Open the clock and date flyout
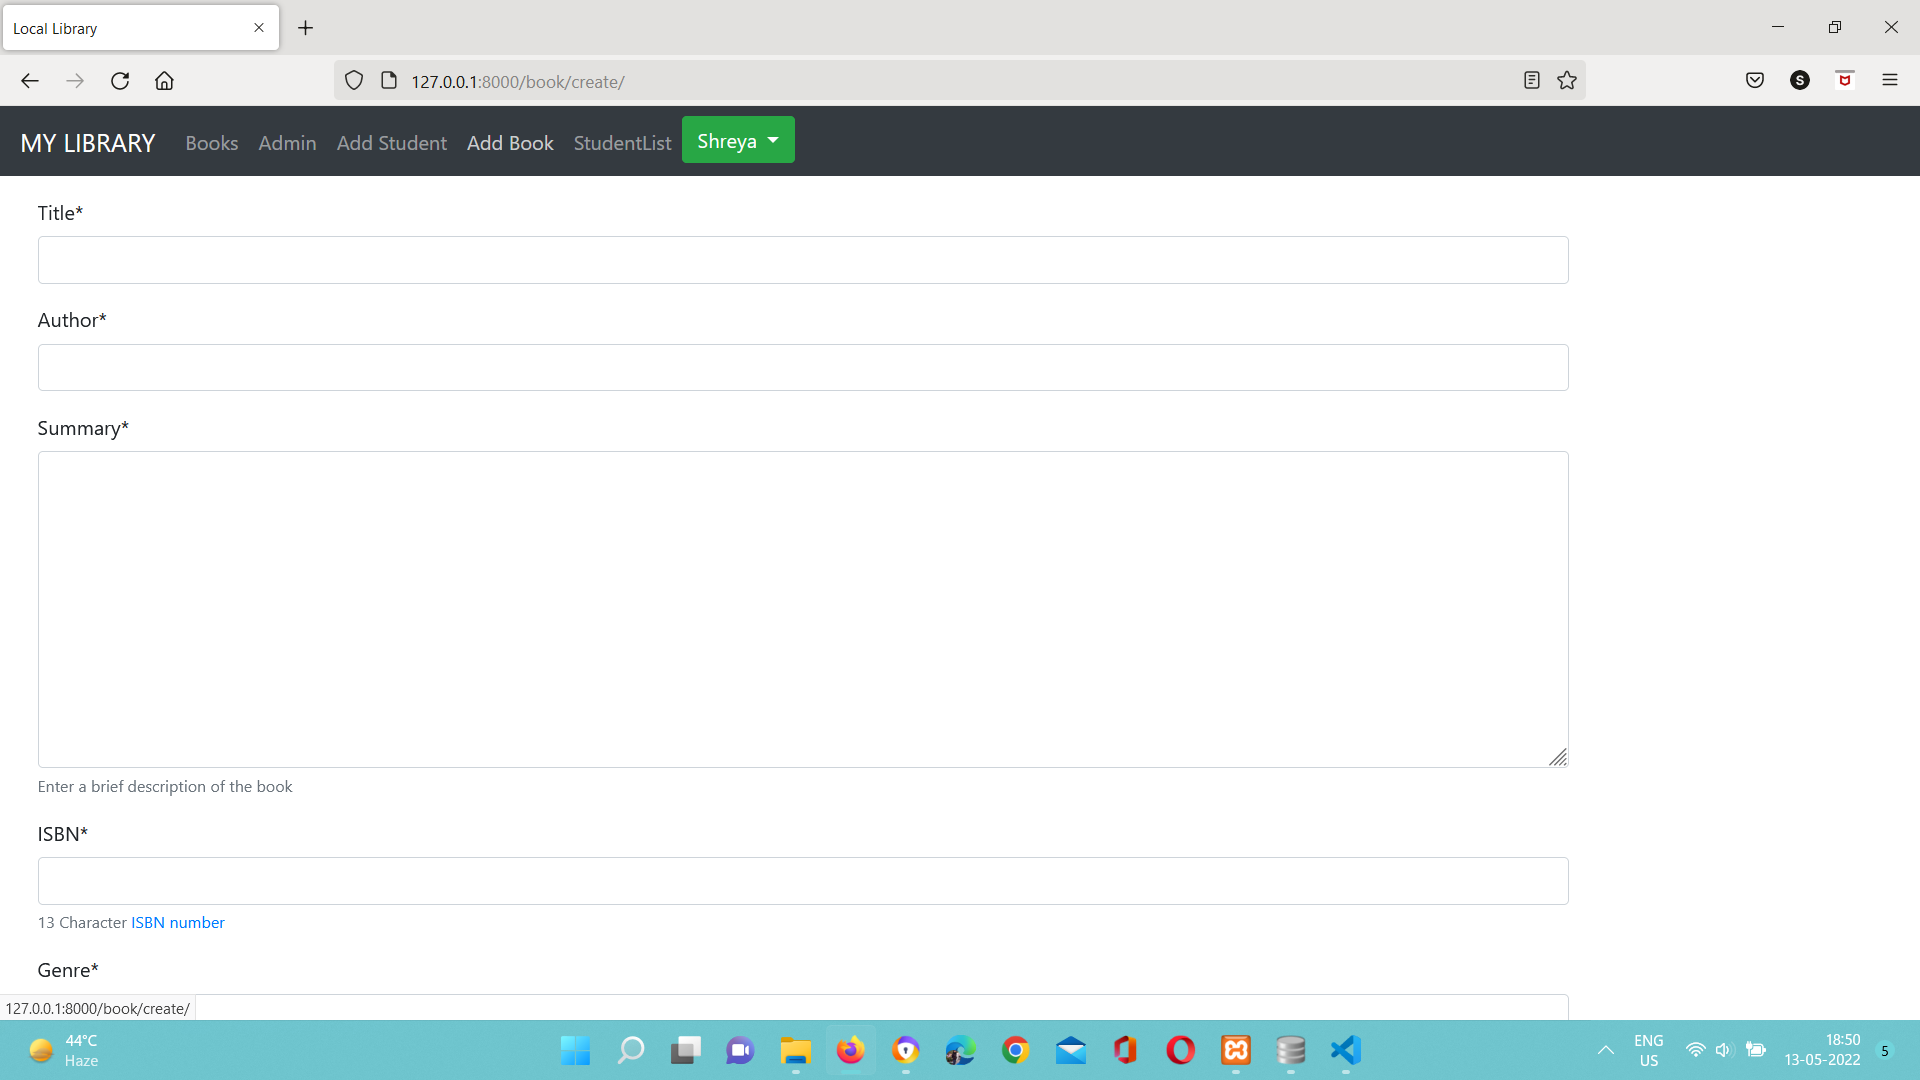Viewport: 1920px width, 1080px height. click(1822, 1051)
